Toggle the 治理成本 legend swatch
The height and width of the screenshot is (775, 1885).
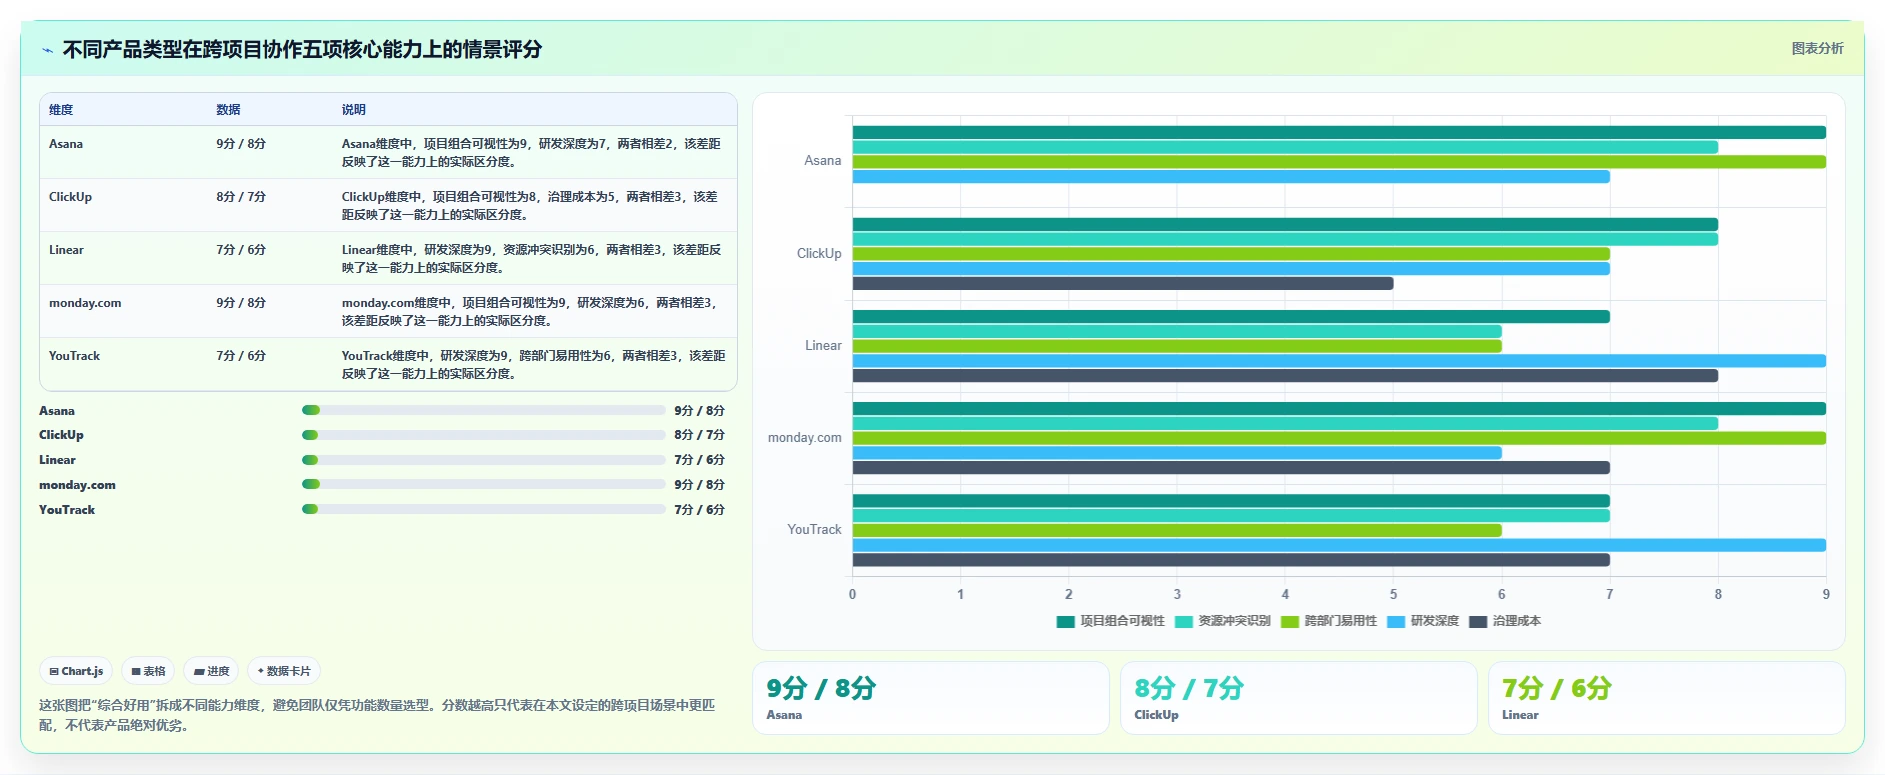coord(1478,621)
